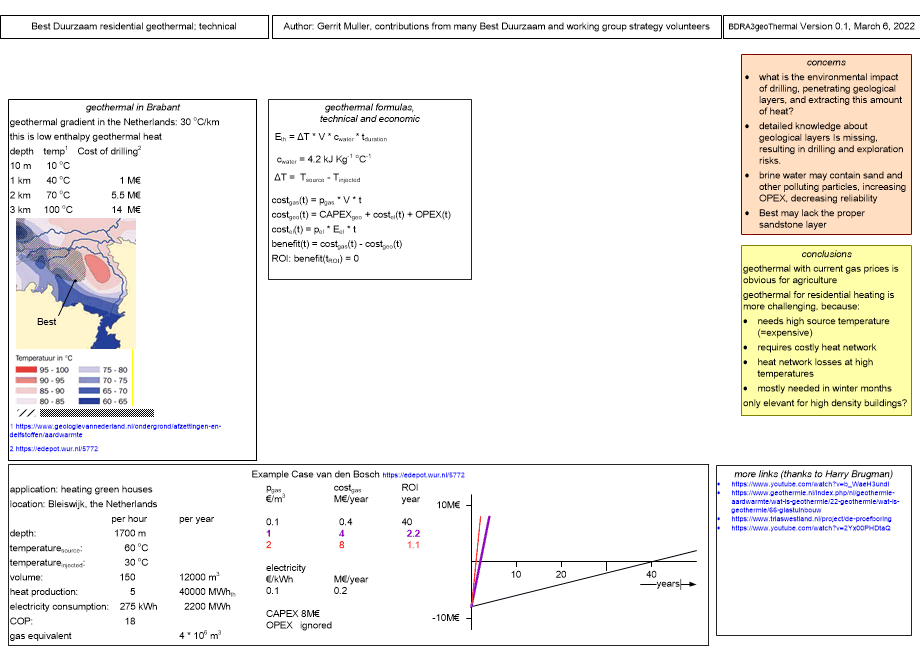Click the concern about brine water containing sand
Viewport: 920px width, 660px height.
coord(832,187)
